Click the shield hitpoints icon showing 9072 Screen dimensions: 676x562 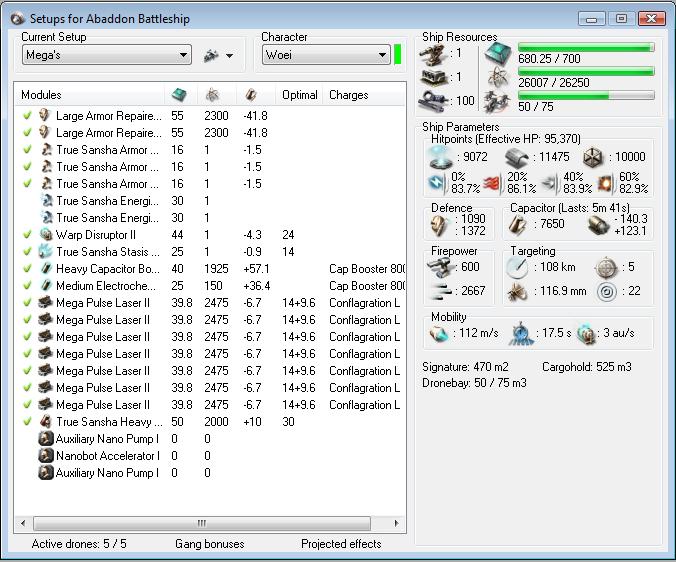440,157
